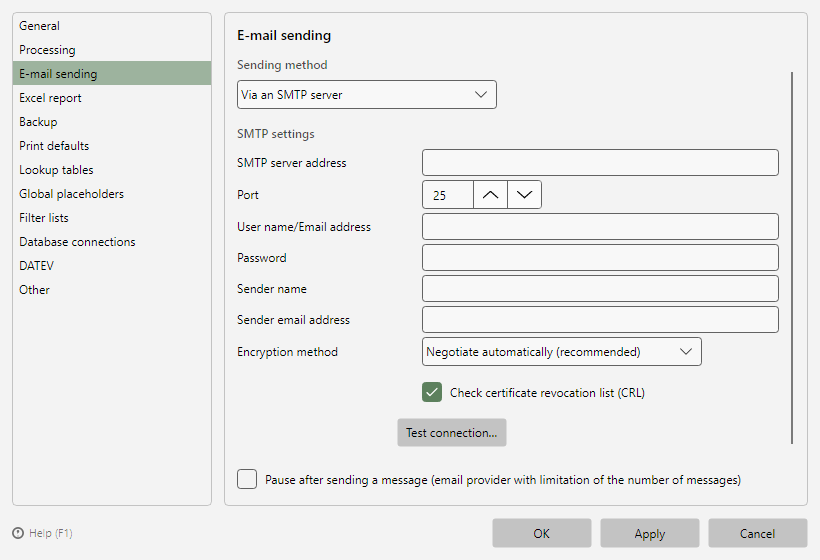Go to Backup settings

(x=112, y=122)
